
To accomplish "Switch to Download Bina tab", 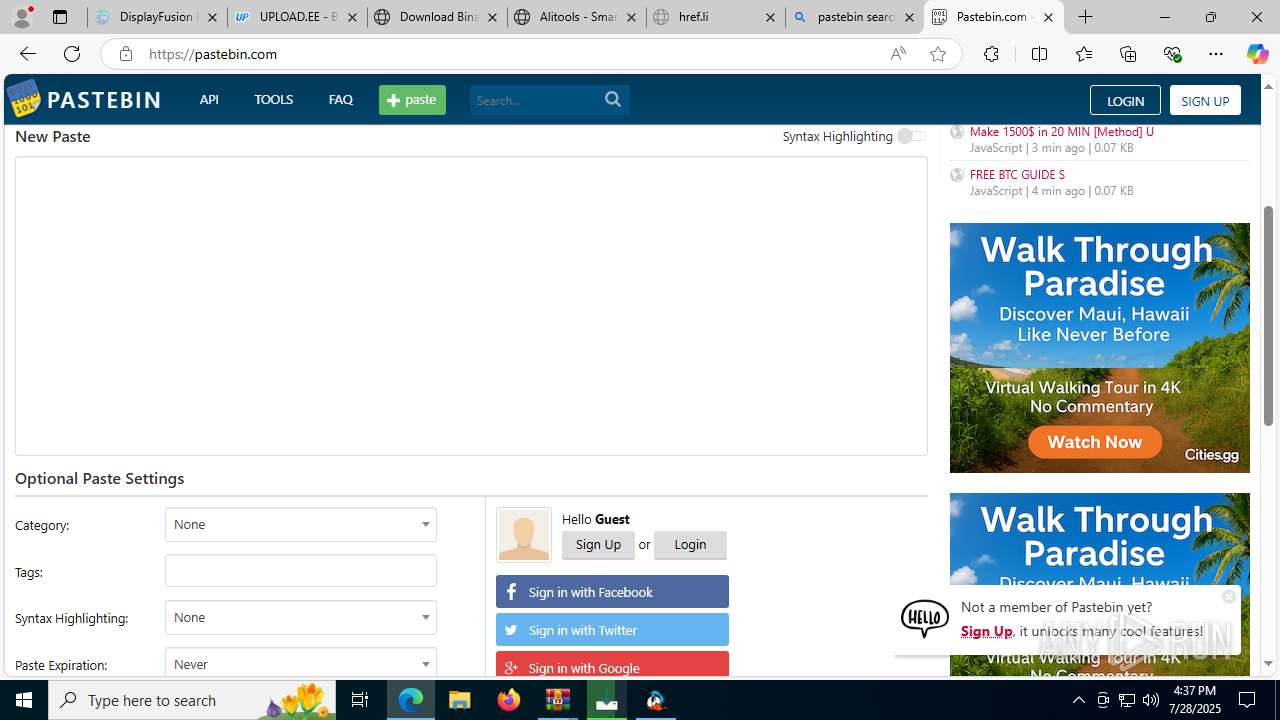I will pyautogui.click(x=436, y=17).
